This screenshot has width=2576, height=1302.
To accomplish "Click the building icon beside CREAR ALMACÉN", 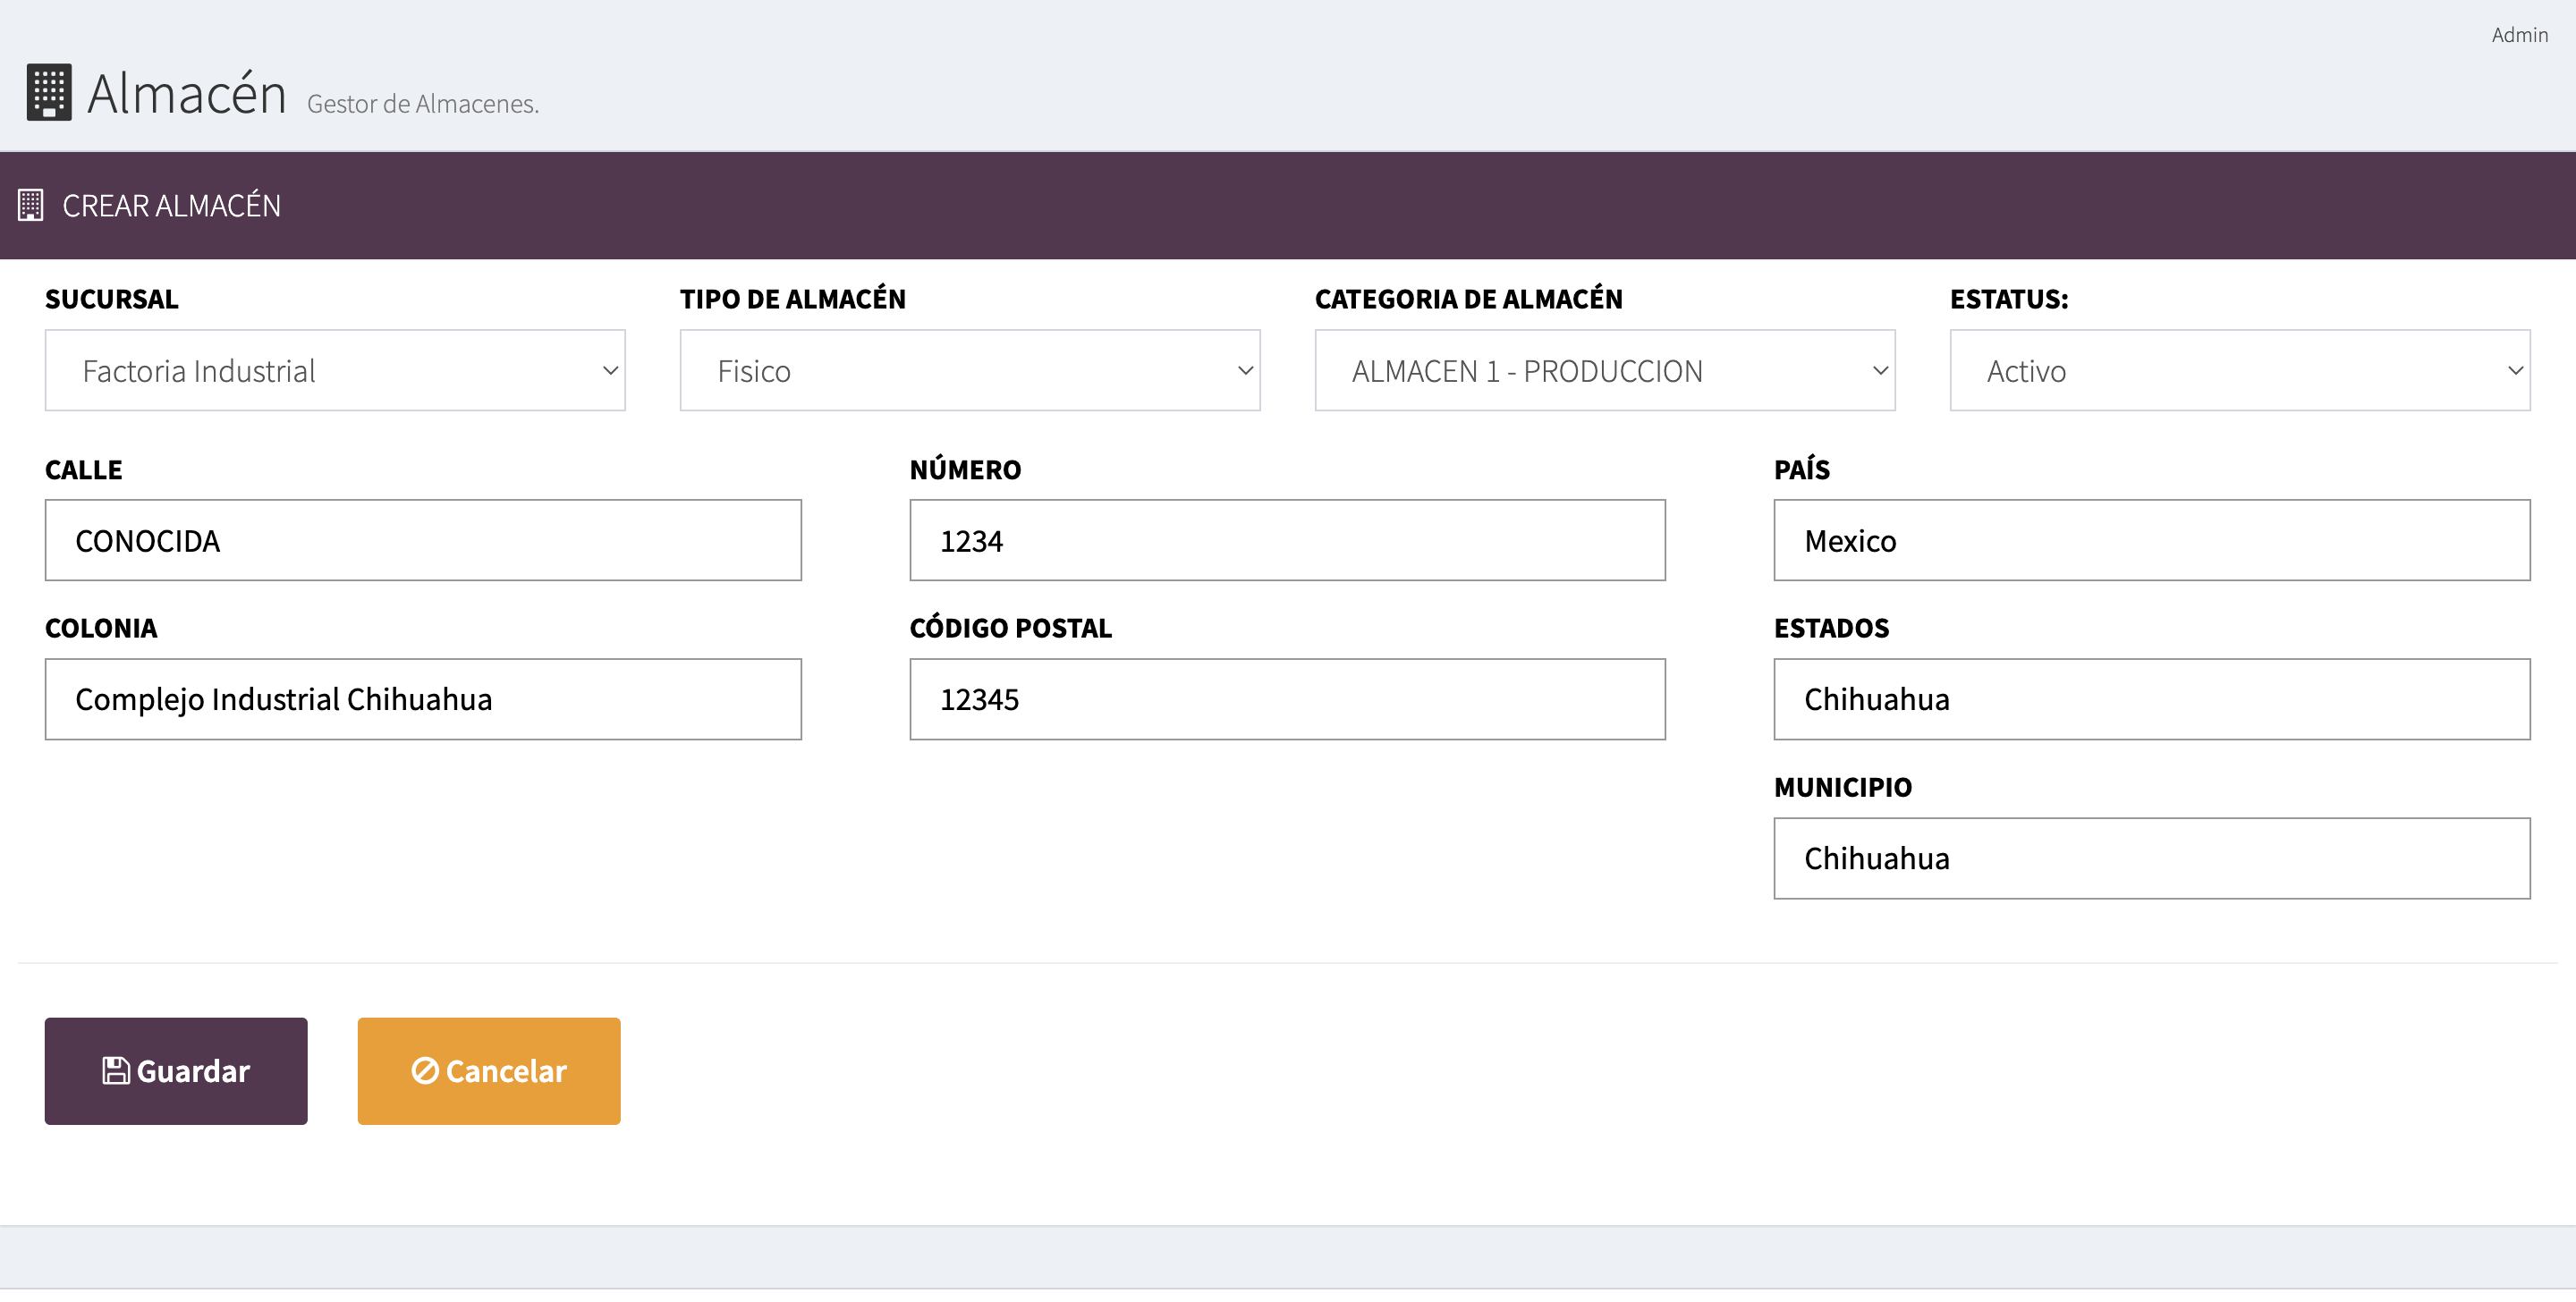I will [30, 205].
